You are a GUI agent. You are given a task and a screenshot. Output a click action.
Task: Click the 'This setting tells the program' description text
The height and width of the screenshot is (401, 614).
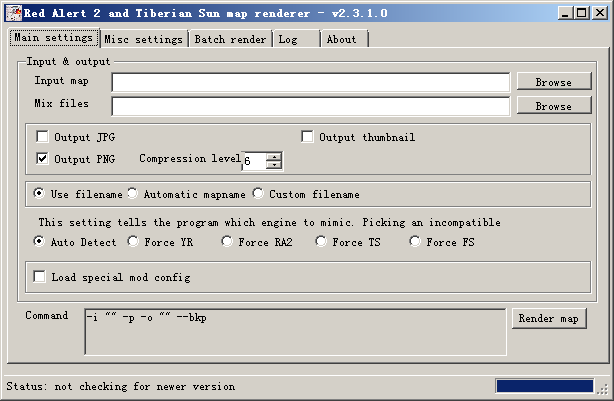point(269,222)
